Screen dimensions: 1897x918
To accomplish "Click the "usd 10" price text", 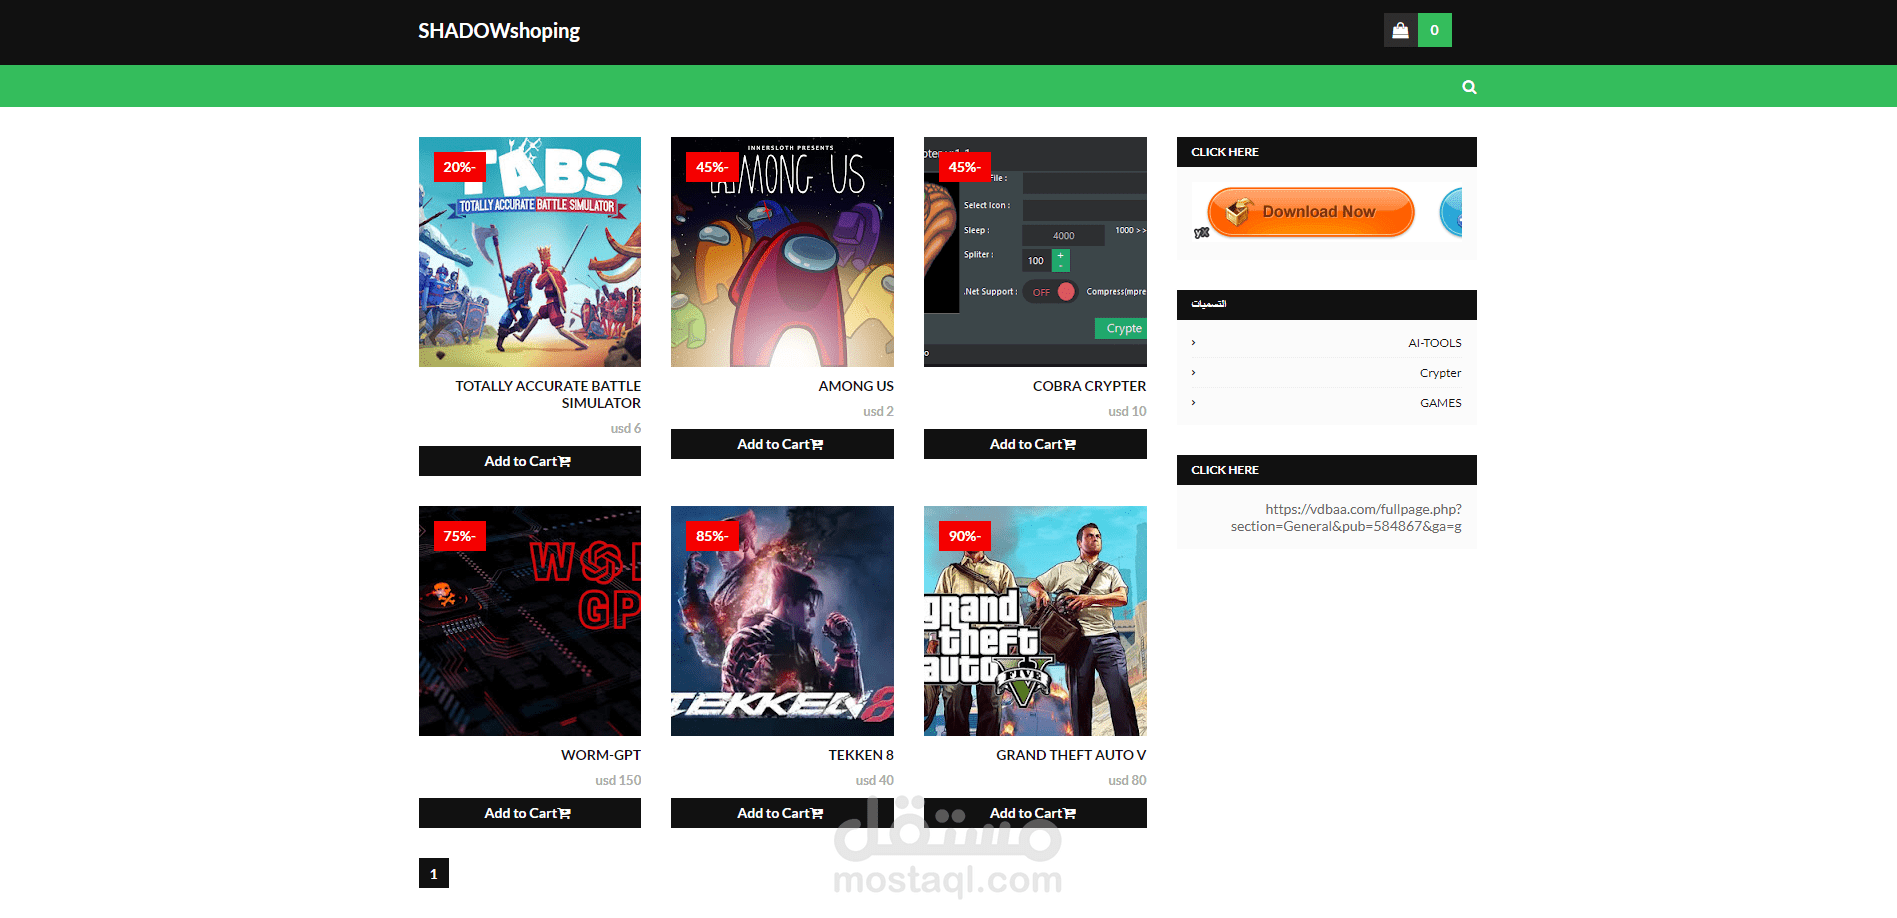I will tap(1127, 411).
